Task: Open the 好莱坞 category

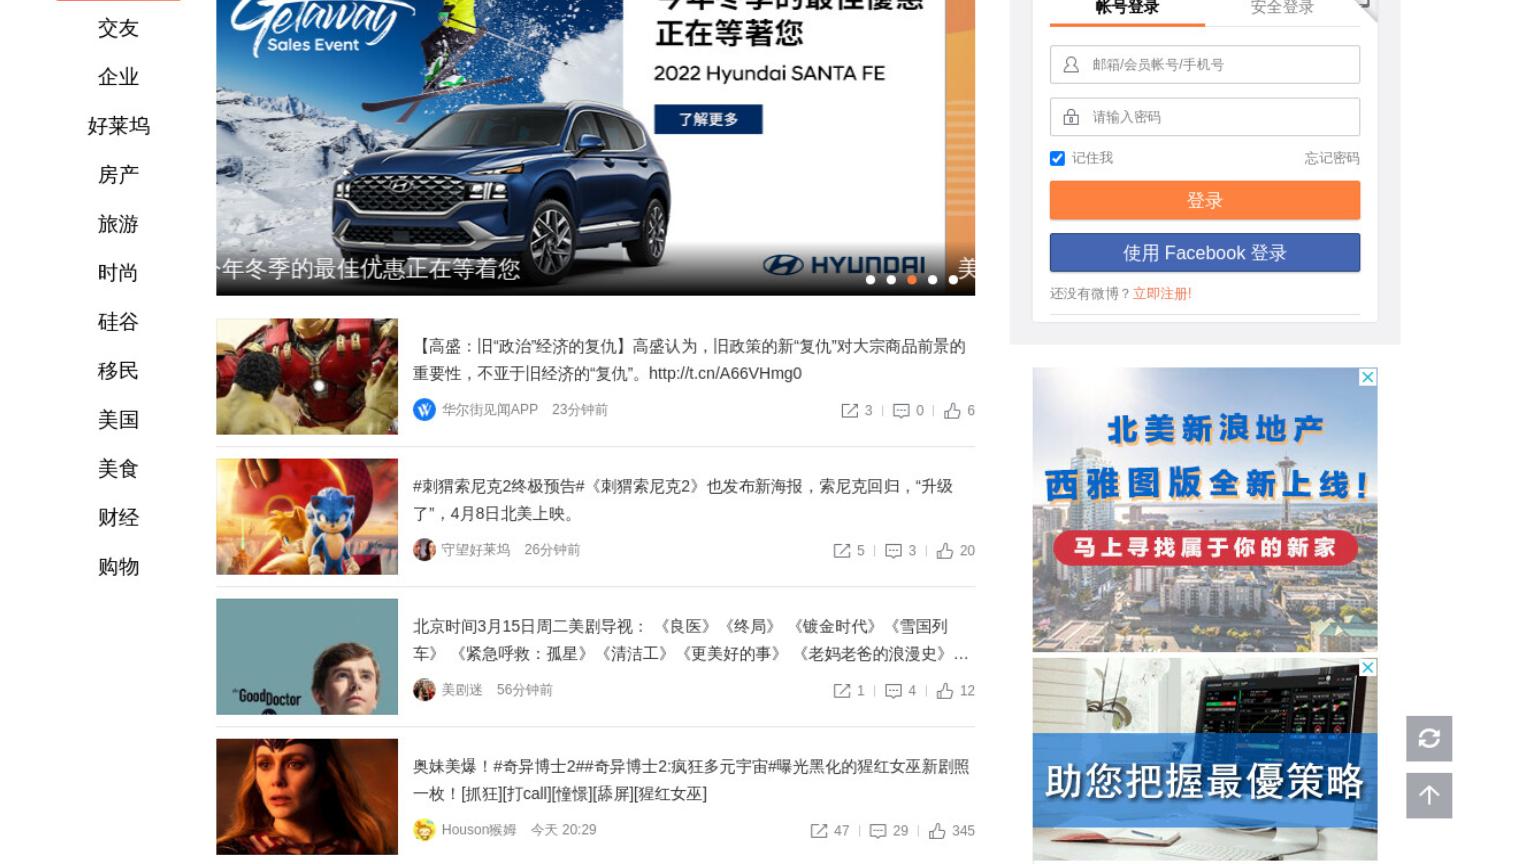Action: (118, 126)
